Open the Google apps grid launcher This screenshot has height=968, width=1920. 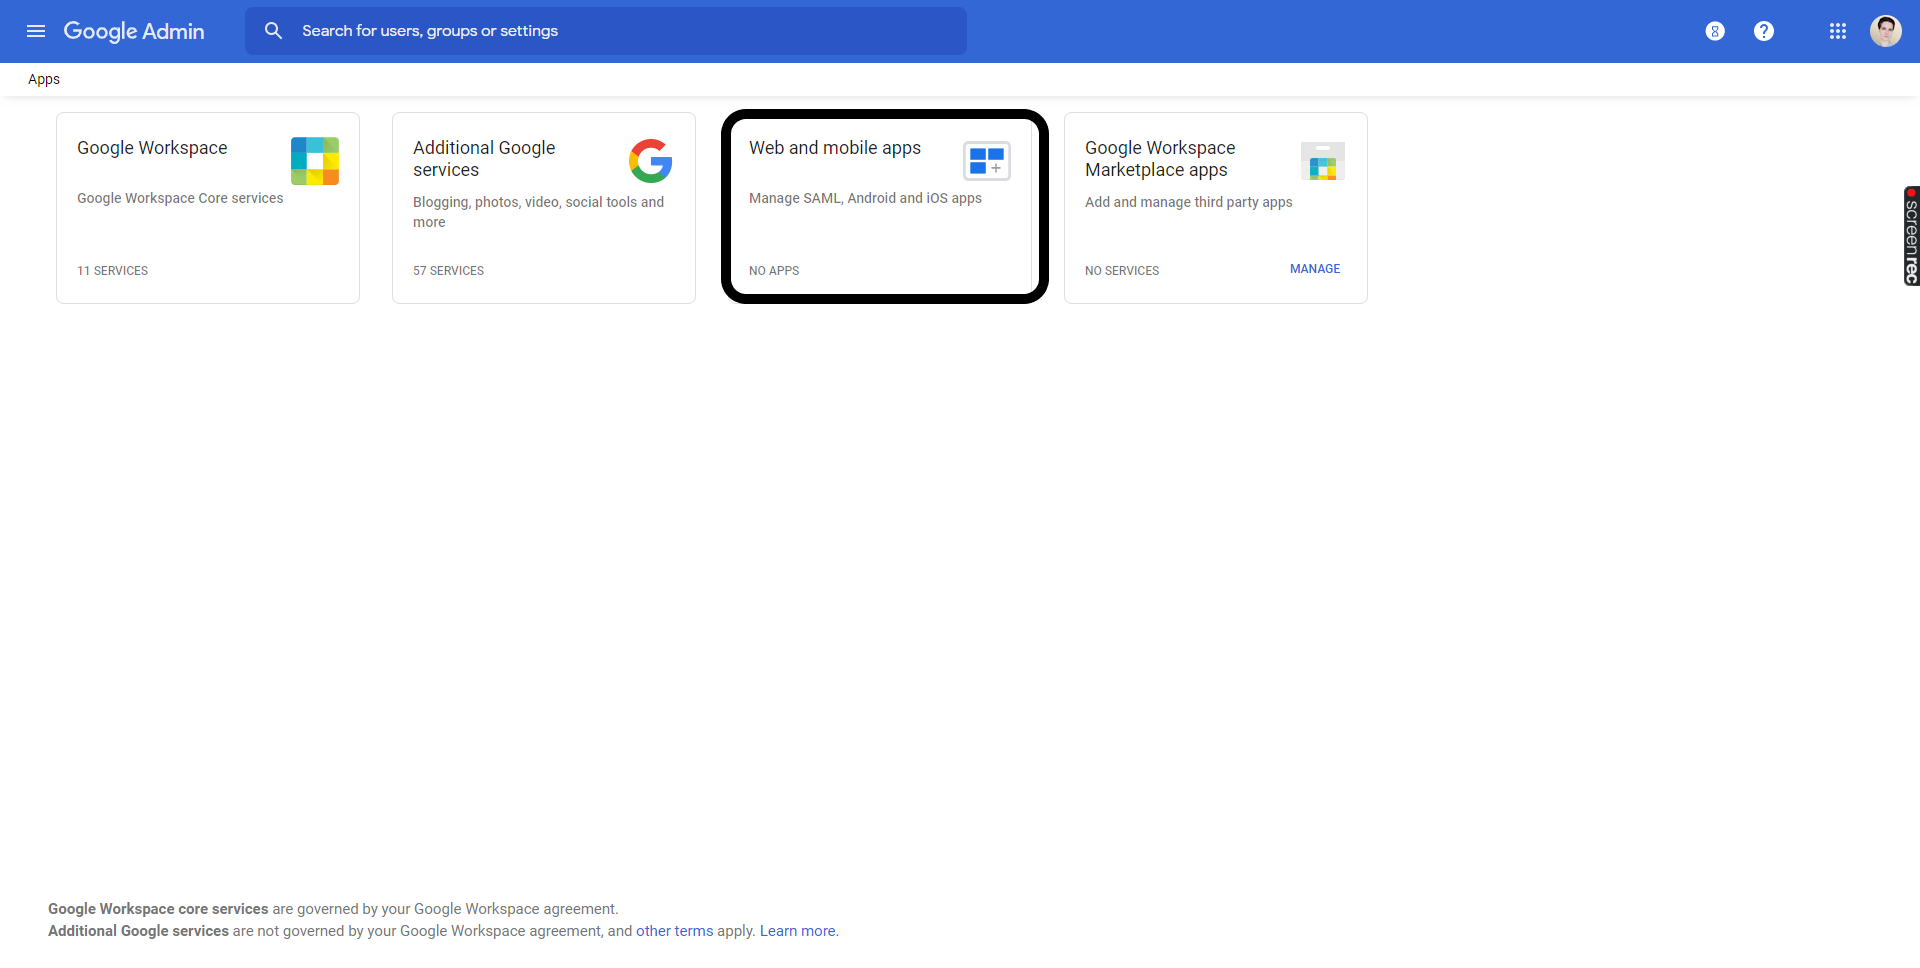point(1838,31)
